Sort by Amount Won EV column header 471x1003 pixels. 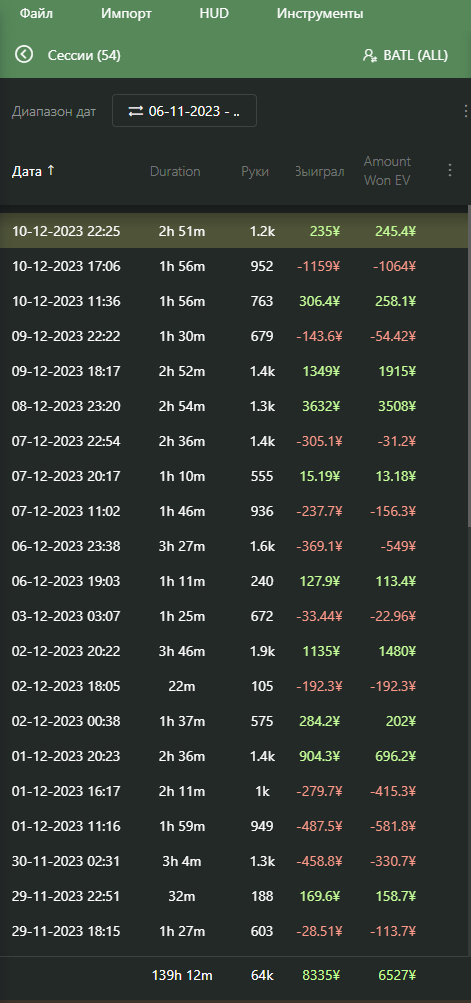[x=387, y=171]
